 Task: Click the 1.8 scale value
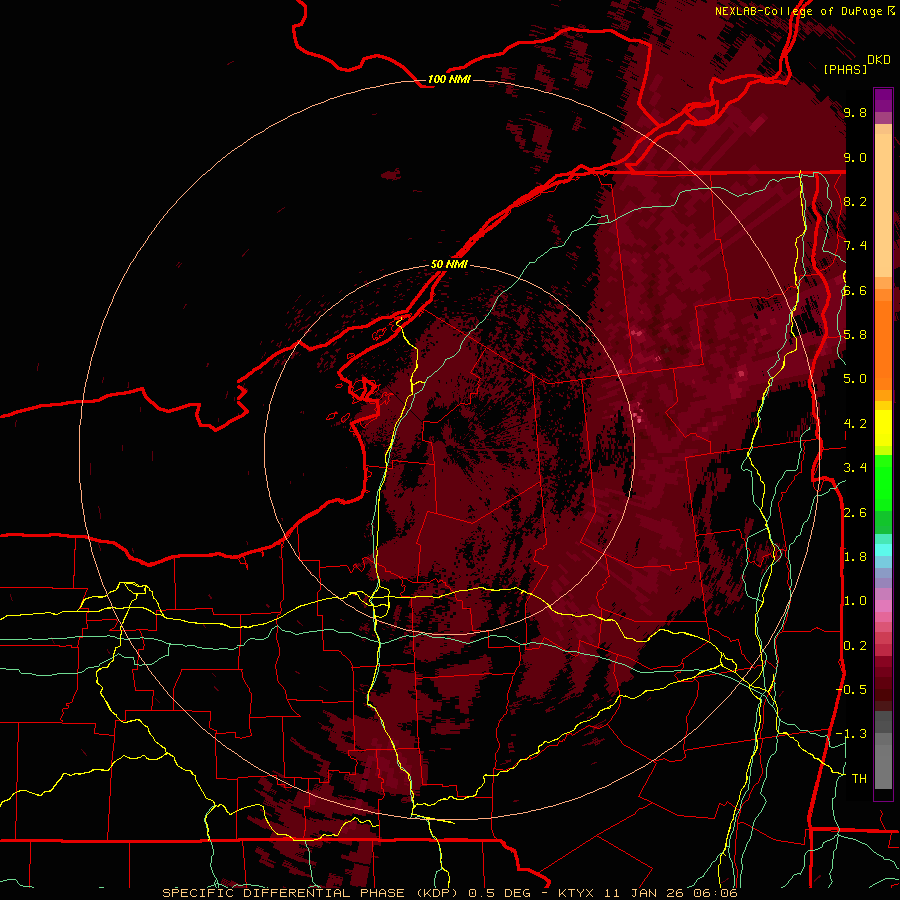coord(855,557)
